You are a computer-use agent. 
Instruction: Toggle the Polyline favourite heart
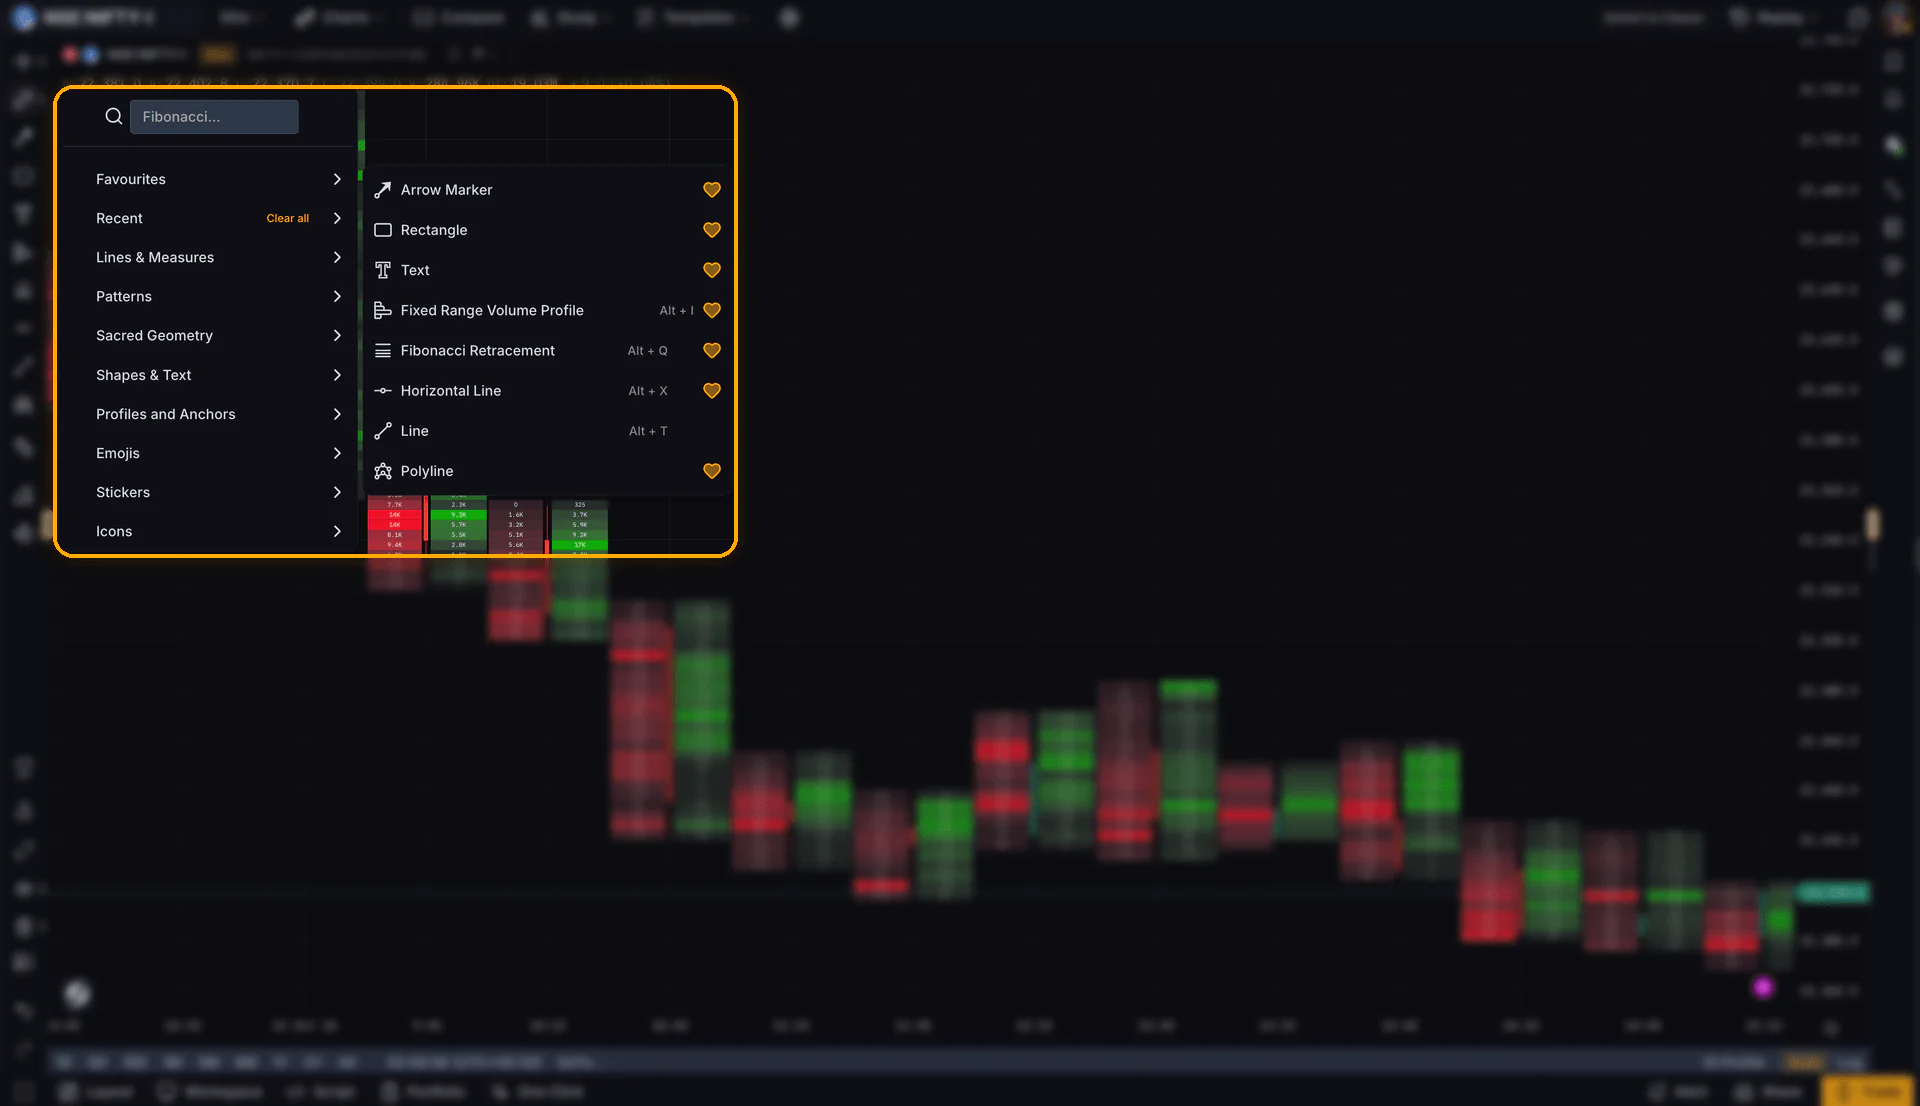pyautogui.click(x=712, y=471)
